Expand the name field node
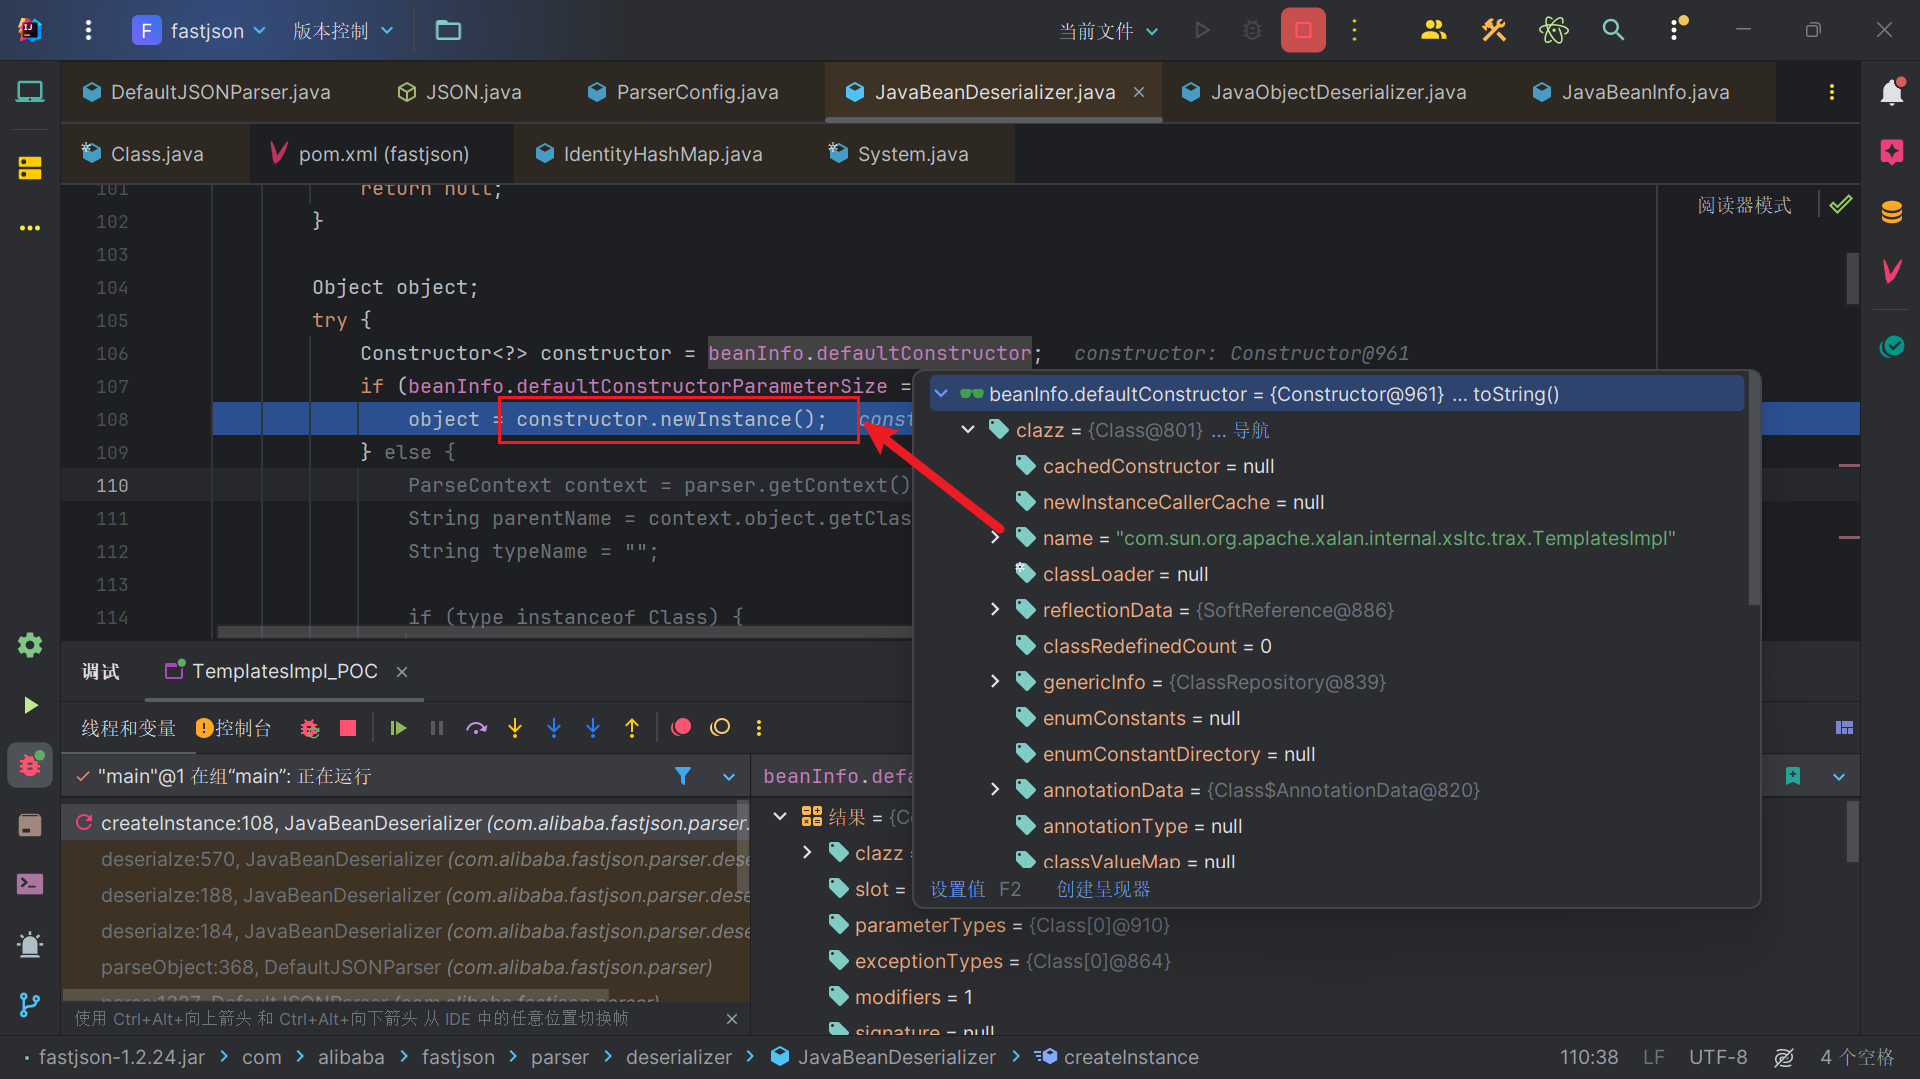The image size is (1920, 1079). pos(995,538)
